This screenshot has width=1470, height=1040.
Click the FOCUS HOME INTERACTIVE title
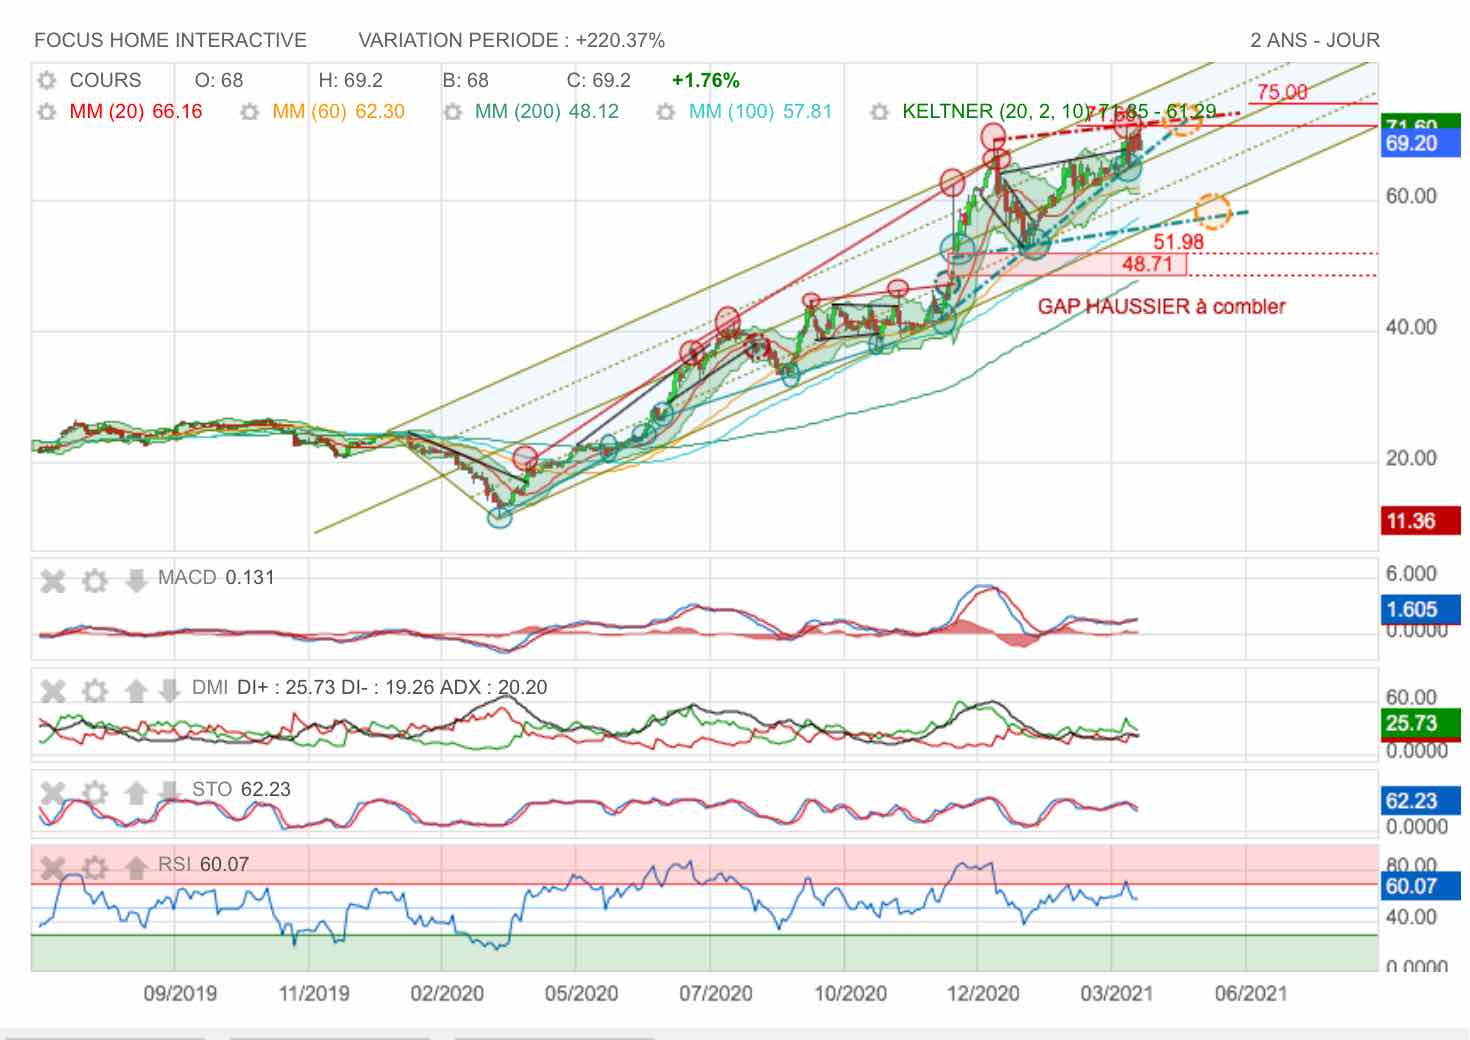(170, 41)
